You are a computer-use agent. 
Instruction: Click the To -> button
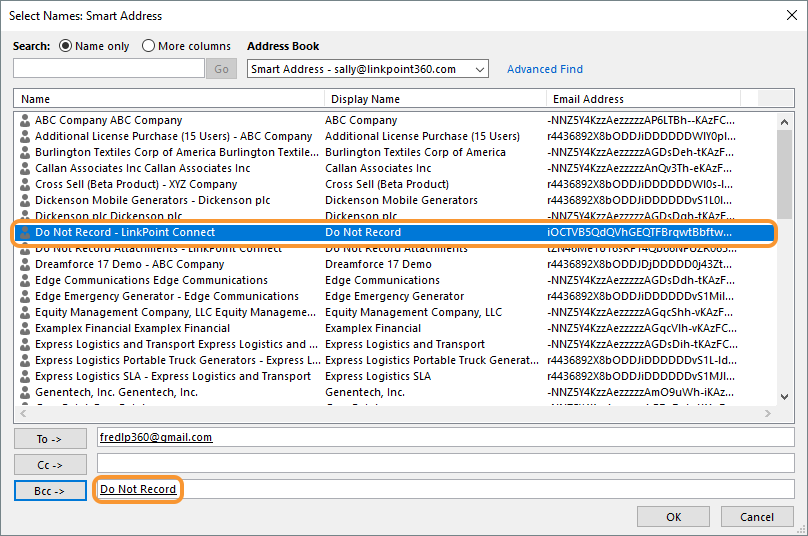click(50, 439)
